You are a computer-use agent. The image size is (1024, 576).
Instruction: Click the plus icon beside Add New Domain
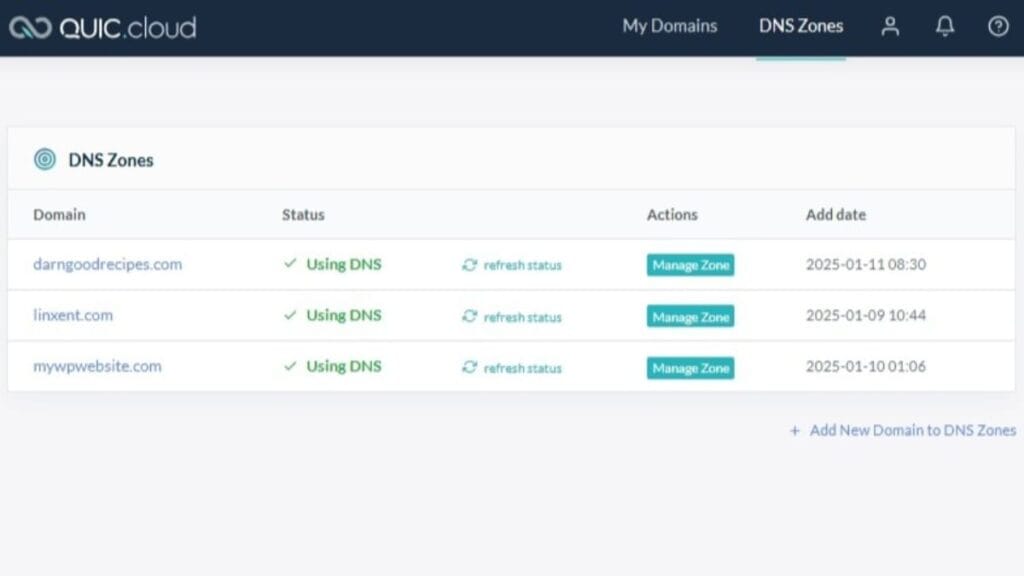[793, 430]
